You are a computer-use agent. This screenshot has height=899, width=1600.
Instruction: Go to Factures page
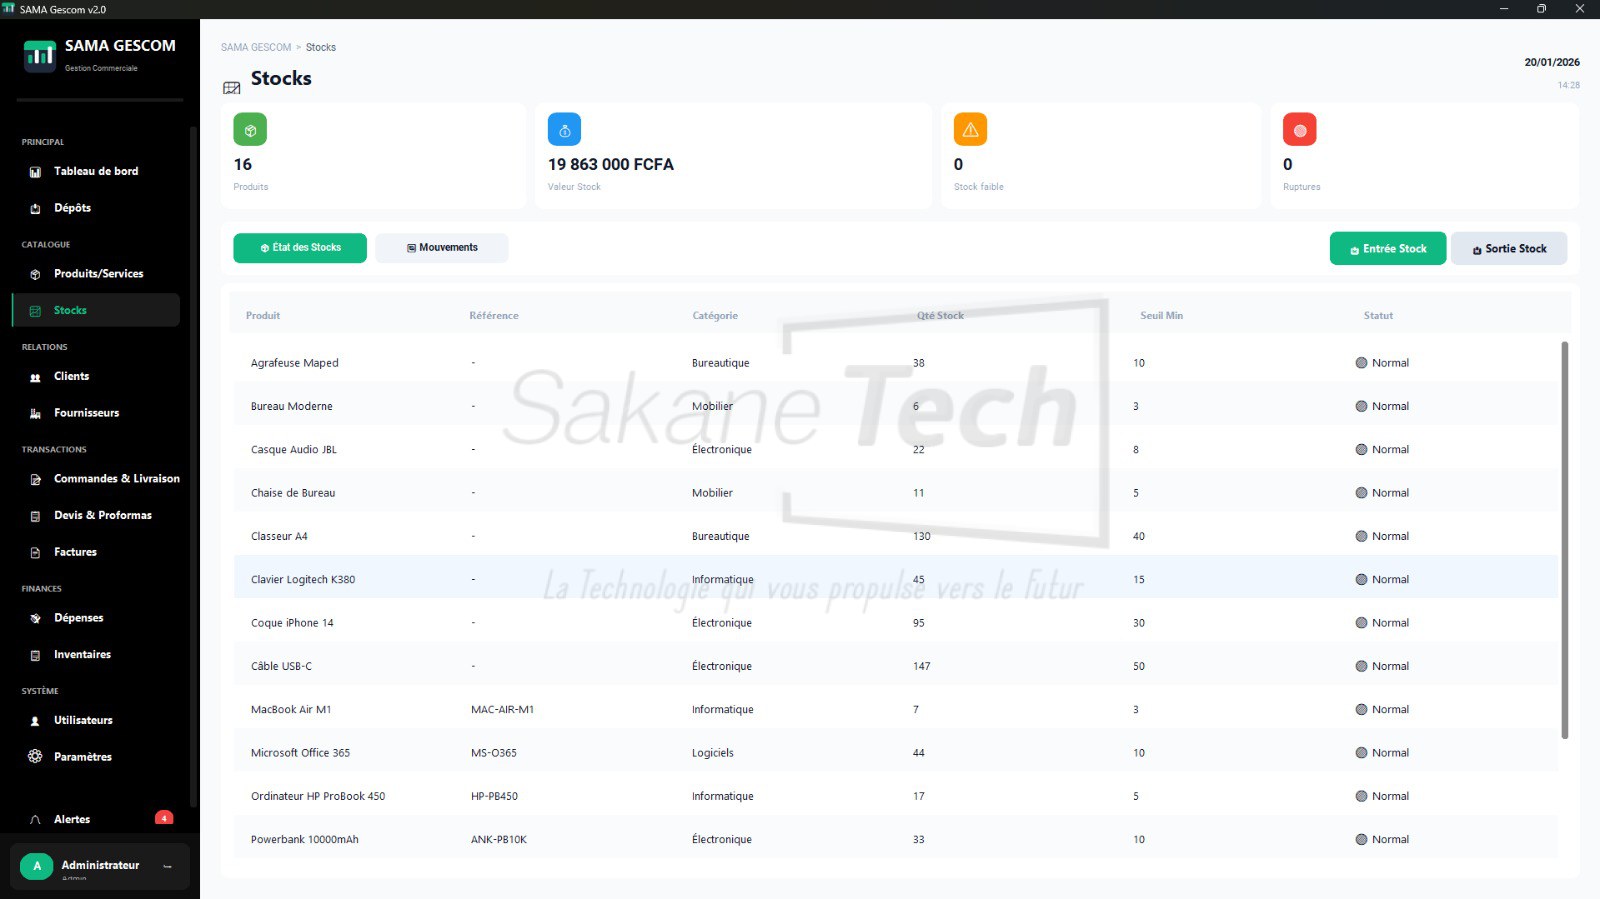pyautogui.click(x=96, y=552)
